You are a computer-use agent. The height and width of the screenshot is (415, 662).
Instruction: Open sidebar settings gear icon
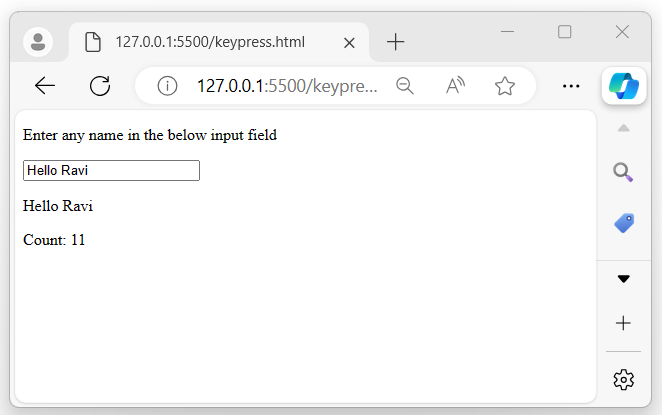(623, 379)
